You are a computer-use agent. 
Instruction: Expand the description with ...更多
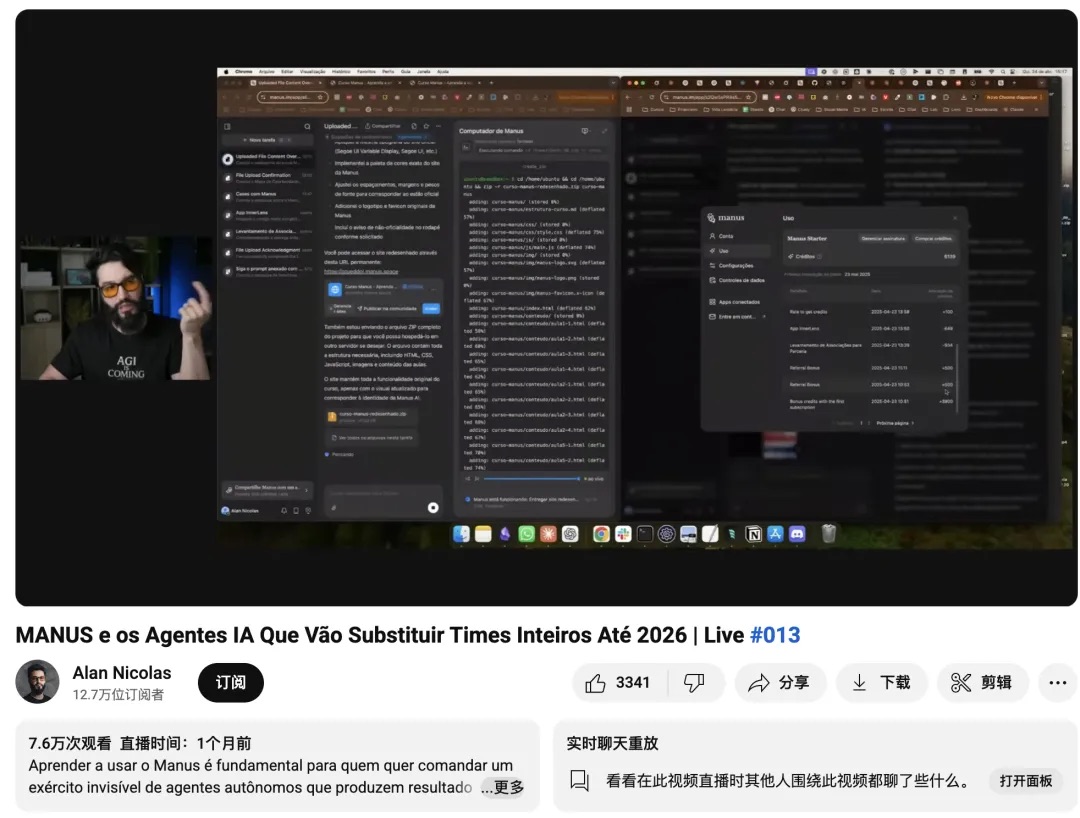pyautogui.click(x=503, y=787)
